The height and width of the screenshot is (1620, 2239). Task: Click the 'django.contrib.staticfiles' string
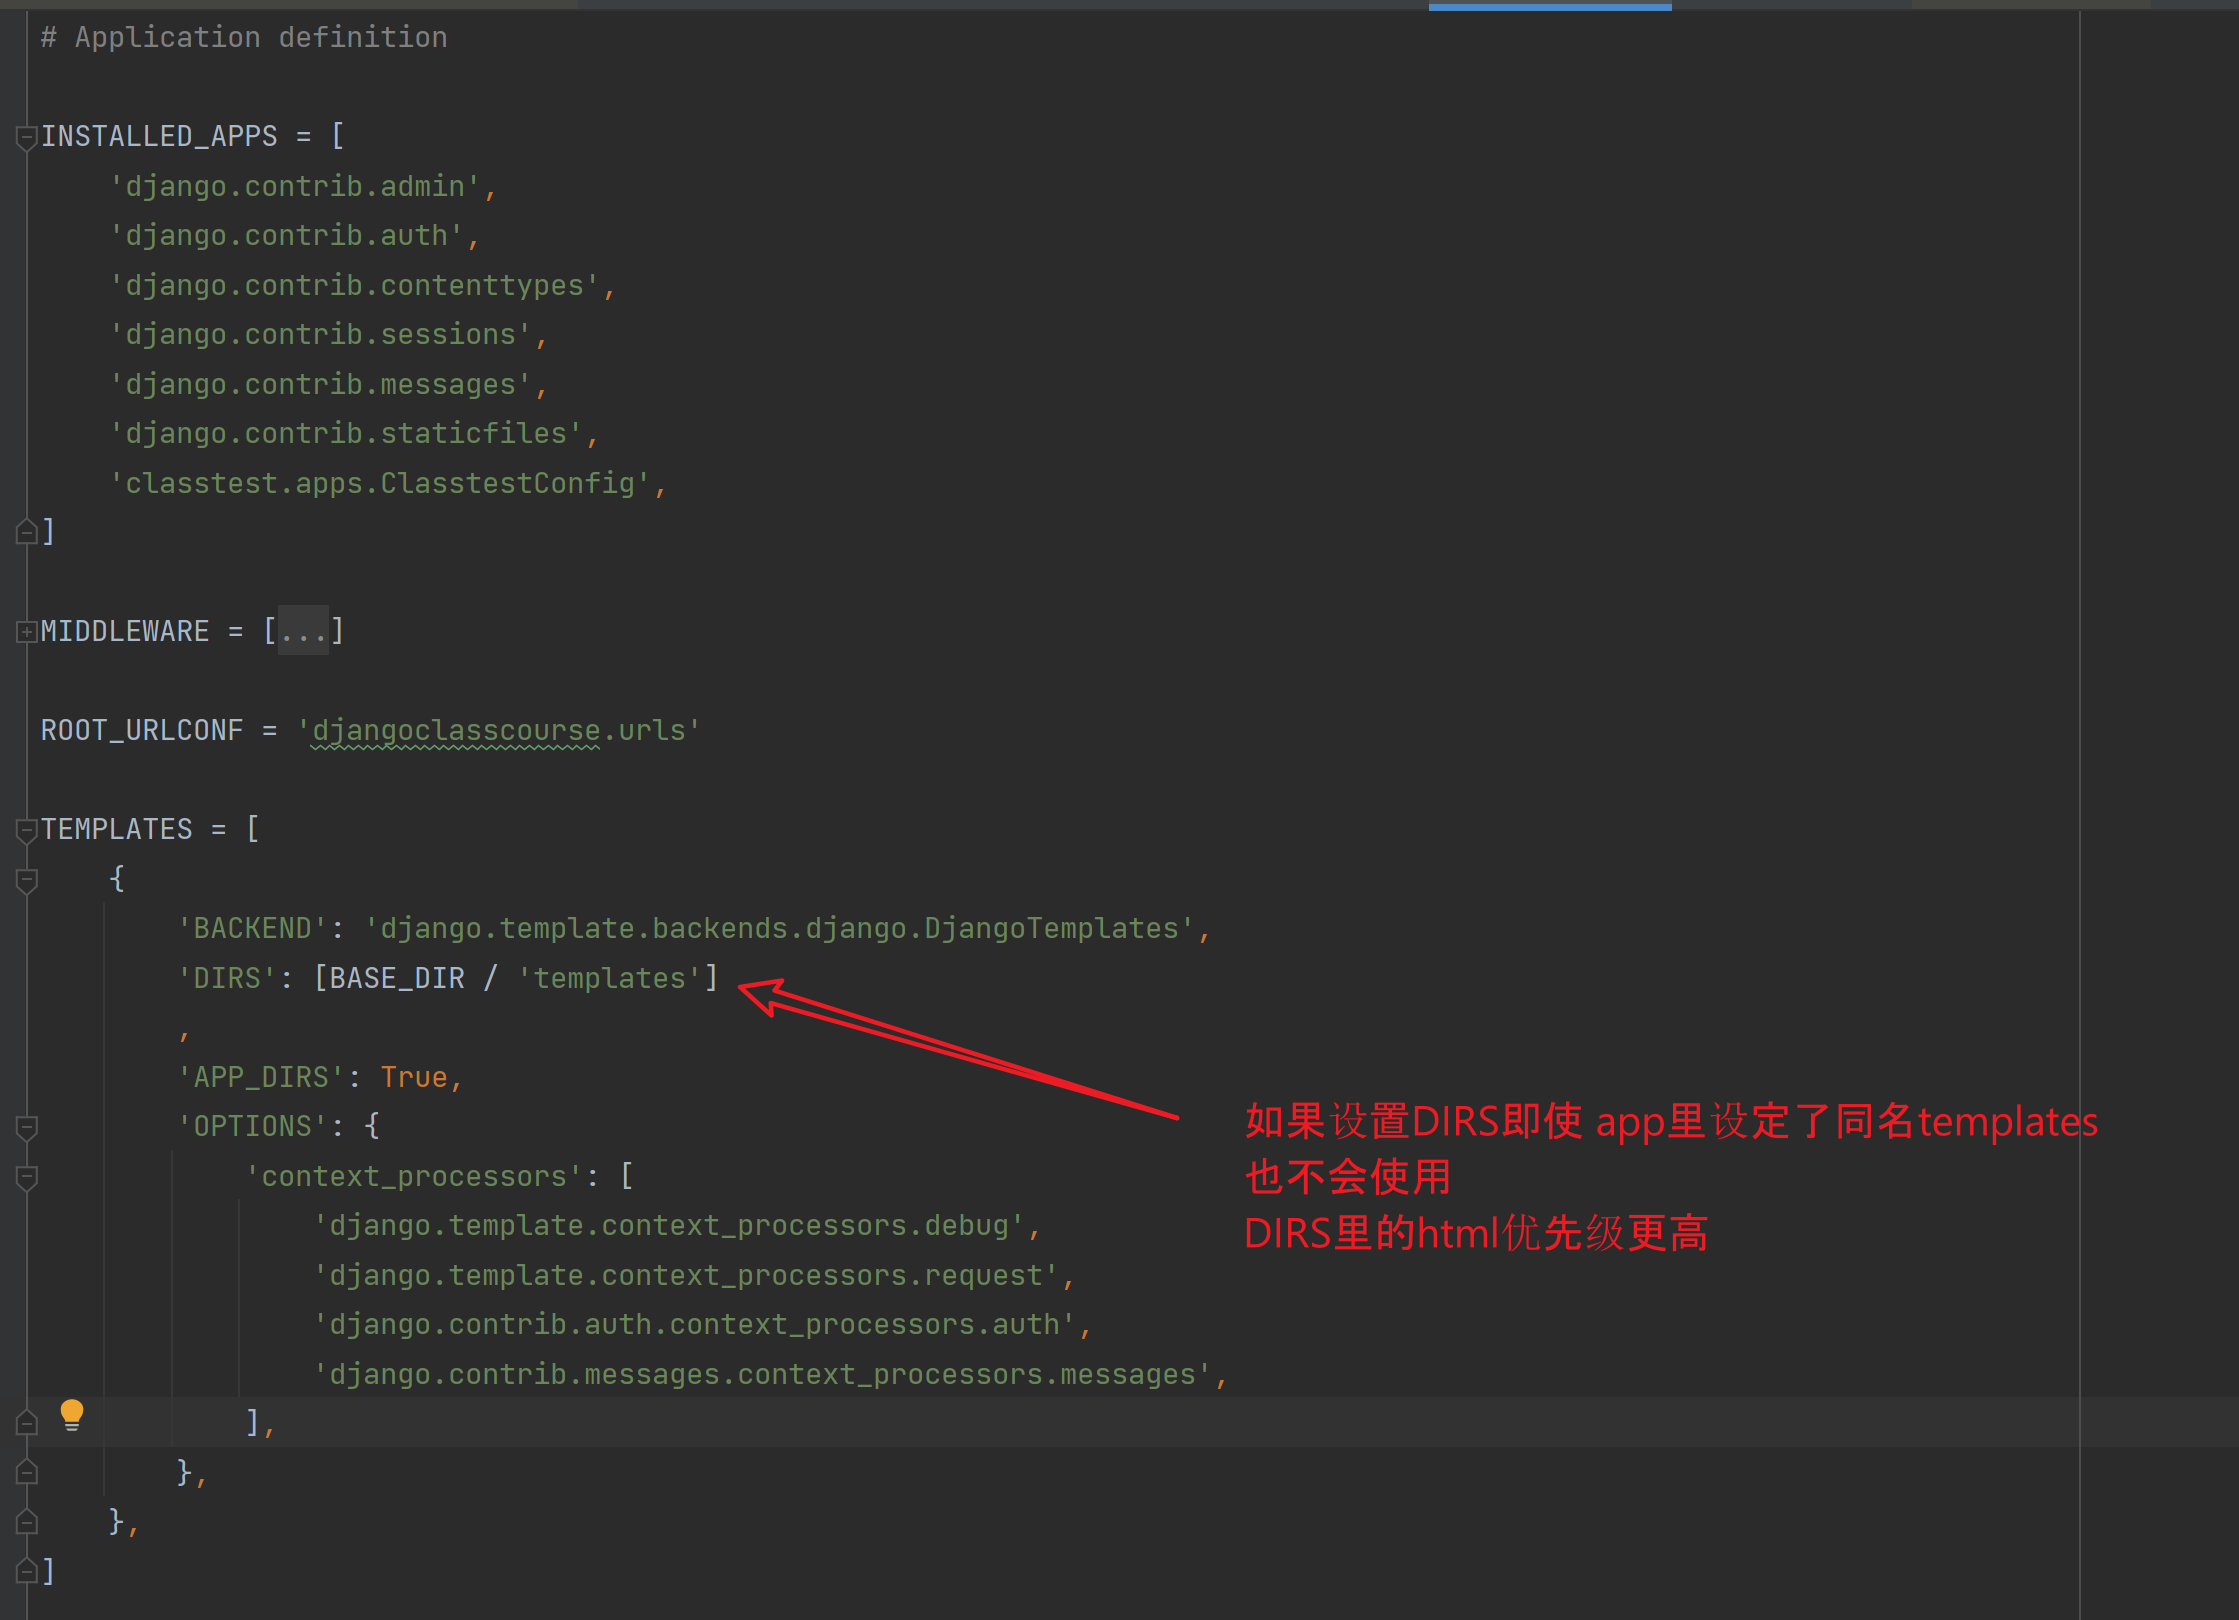click(346, 434)
